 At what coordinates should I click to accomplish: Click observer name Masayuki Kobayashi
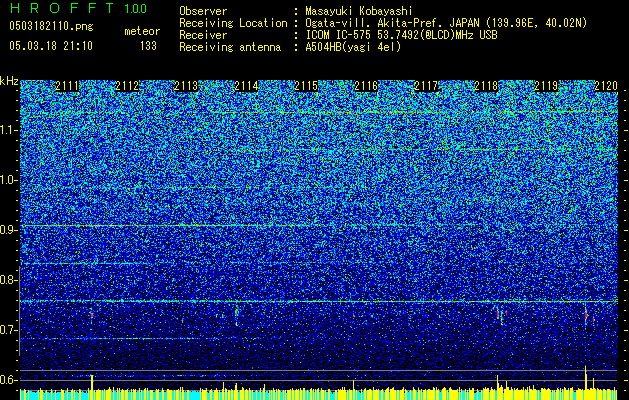(x=359, y=11)
